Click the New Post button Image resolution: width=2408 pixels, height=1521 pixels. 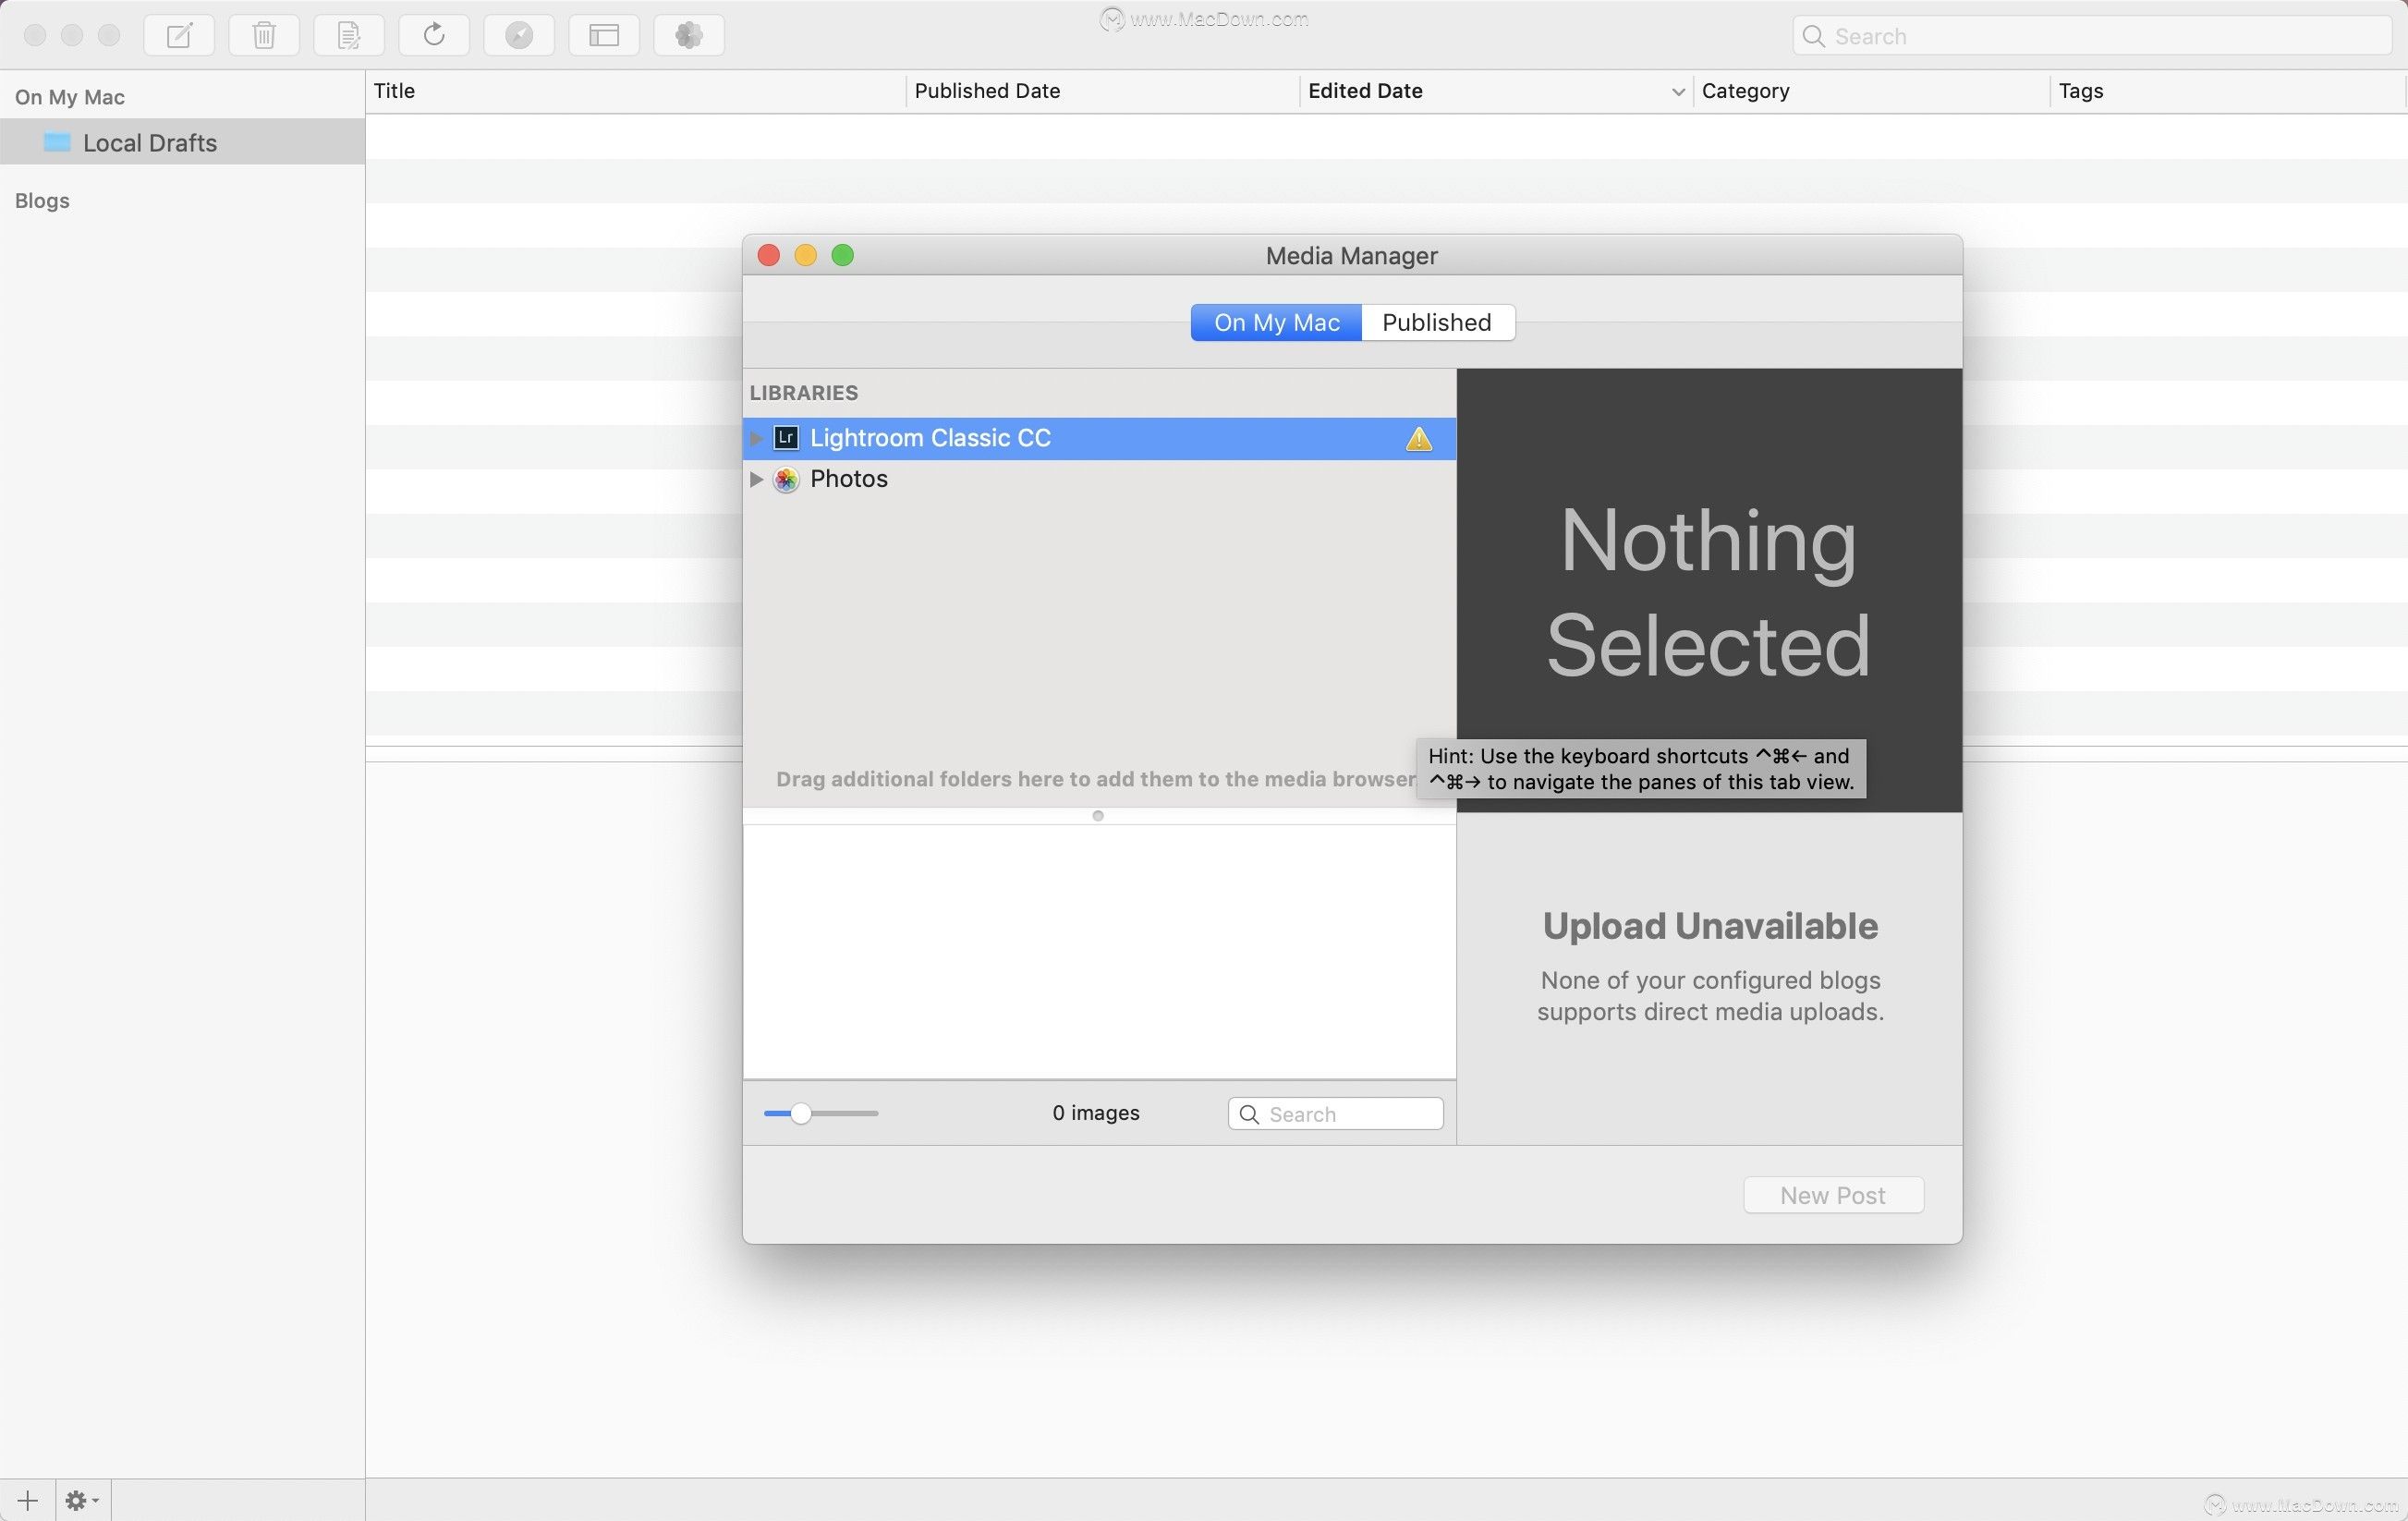click(x=1833, y=1195)
